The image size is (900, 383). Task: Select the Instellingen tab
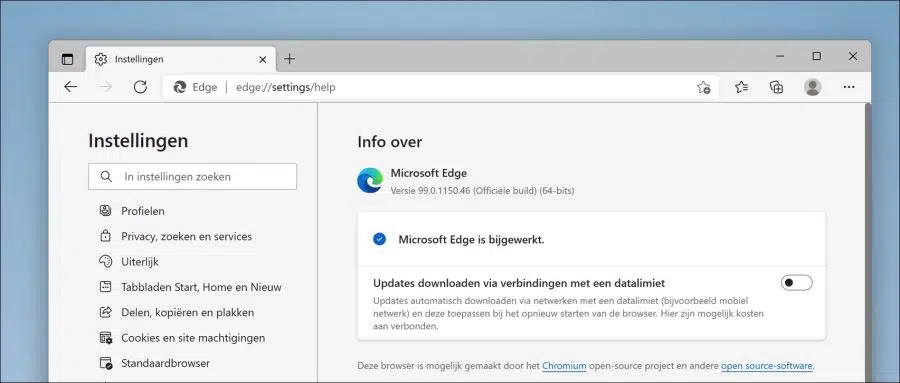[x=181, y=59]
